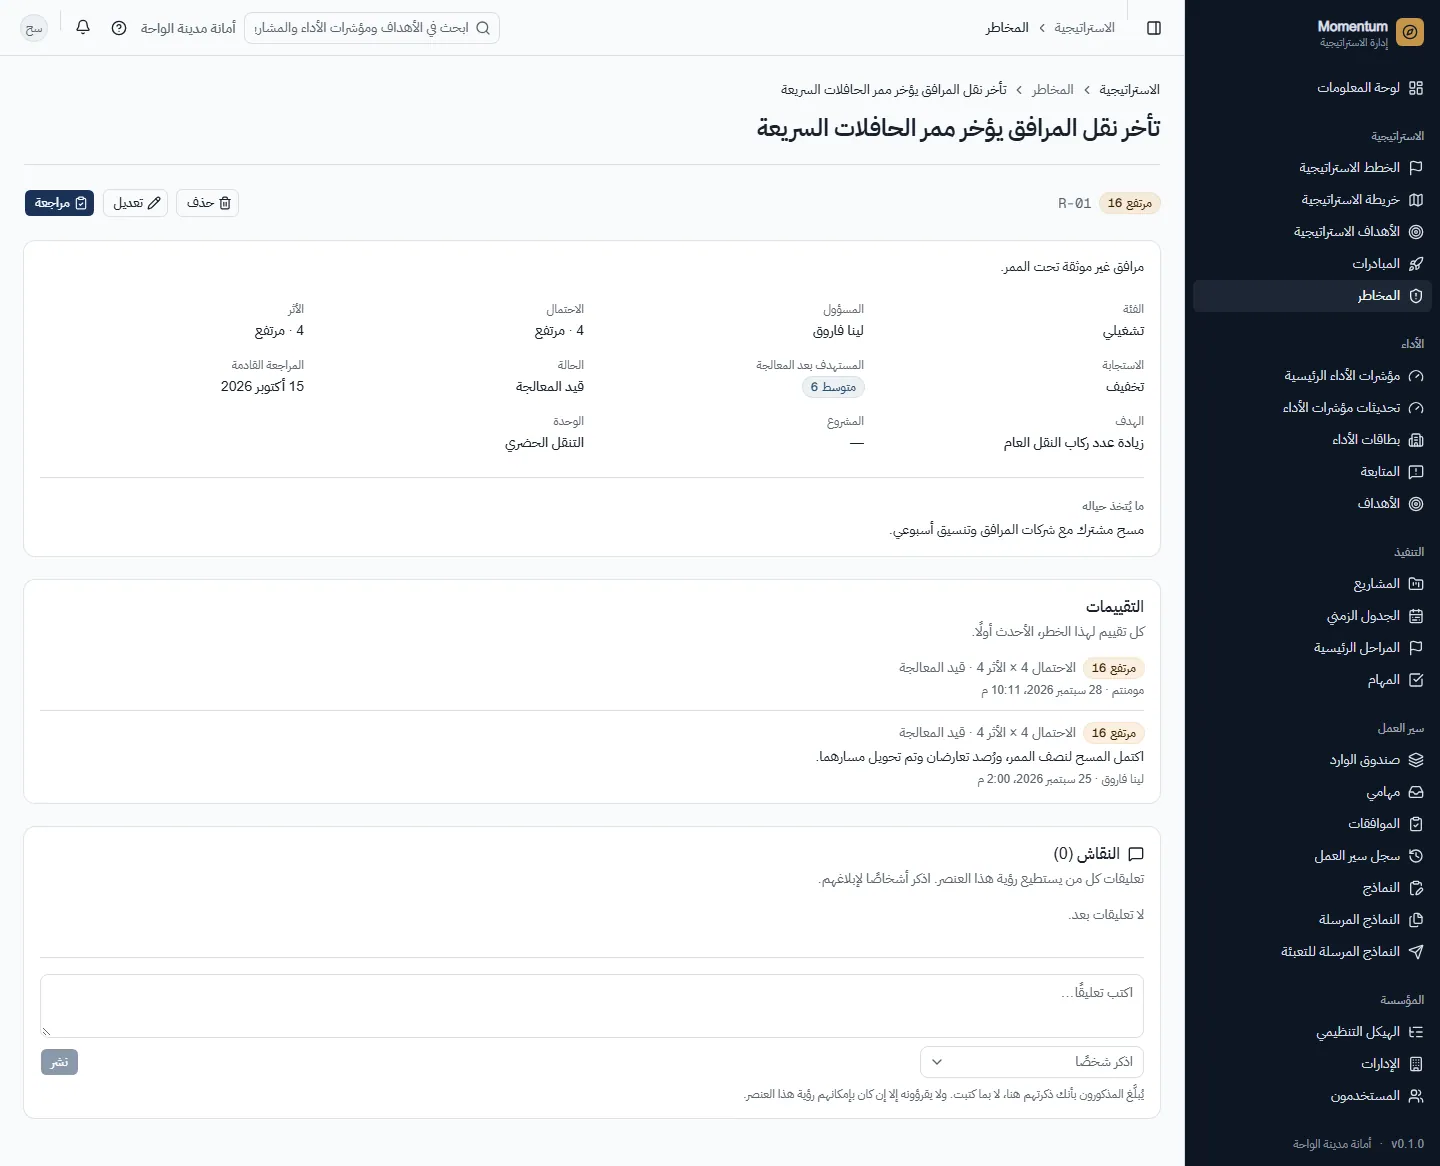
Task: Open الإدارات sidebar menu item
Action: tap(1312, 1064)
